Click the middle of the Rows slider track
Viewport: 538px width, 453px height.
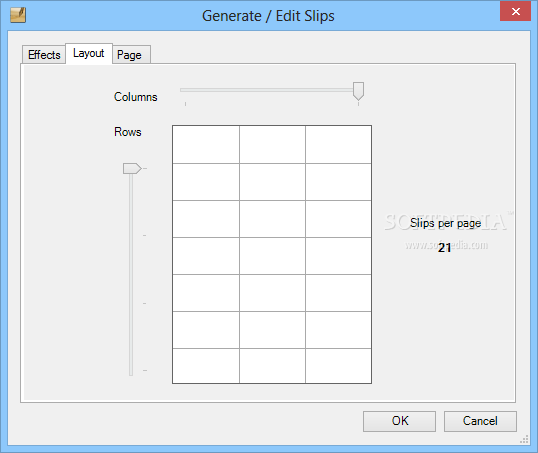pos(131,270)
